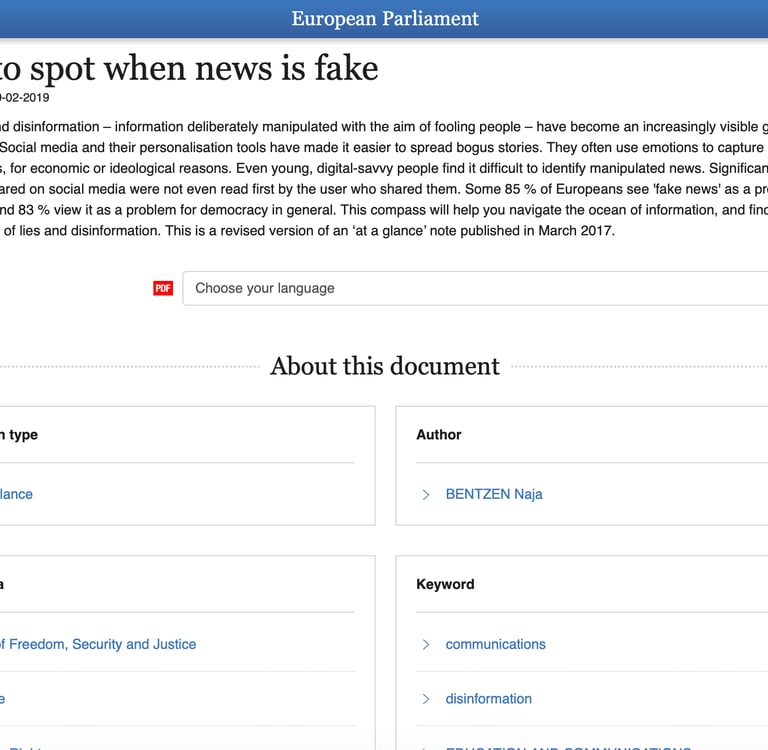Click the headline 'spot when news is fake'
This screenshot has width=768, height=750.
[x=204, y=69]
